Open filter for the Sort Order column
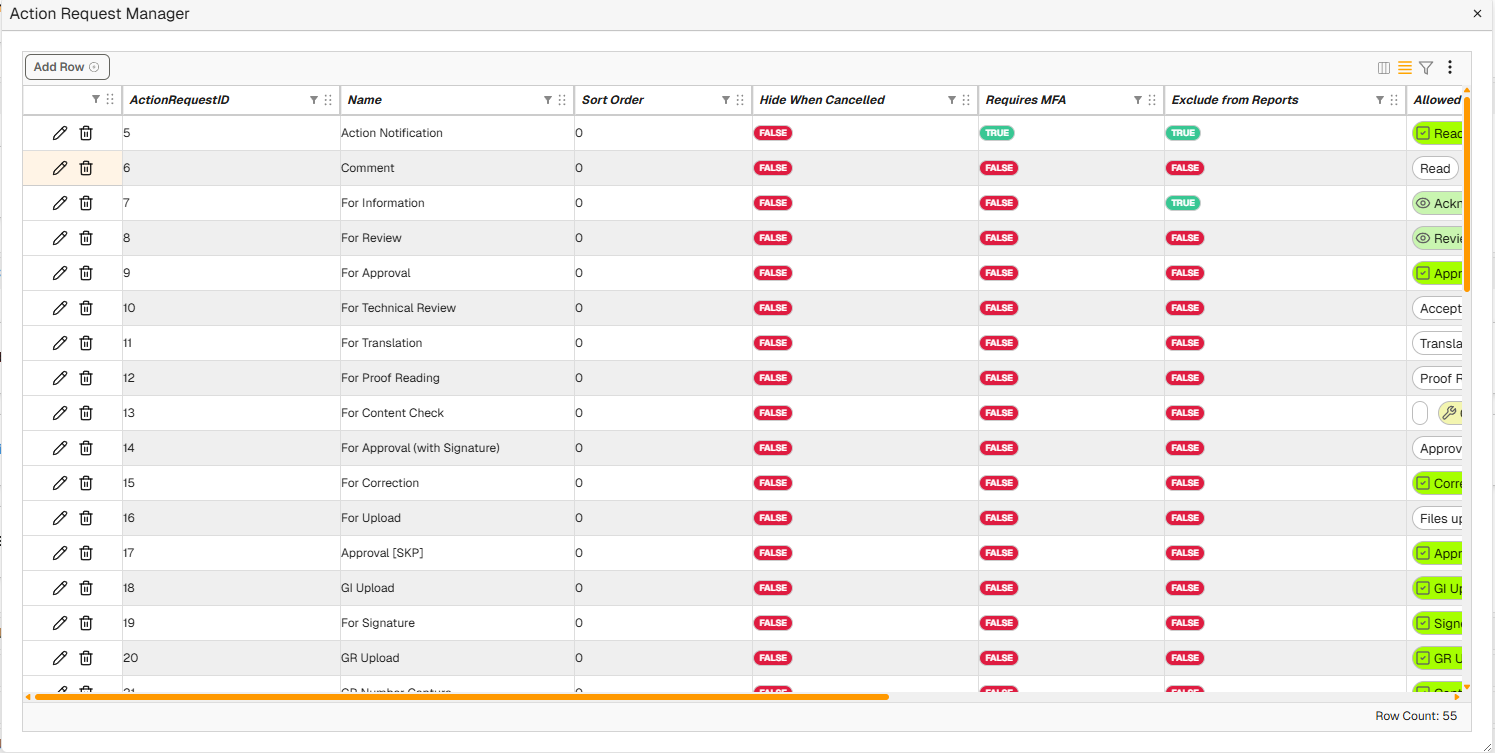 coord(726,100)
